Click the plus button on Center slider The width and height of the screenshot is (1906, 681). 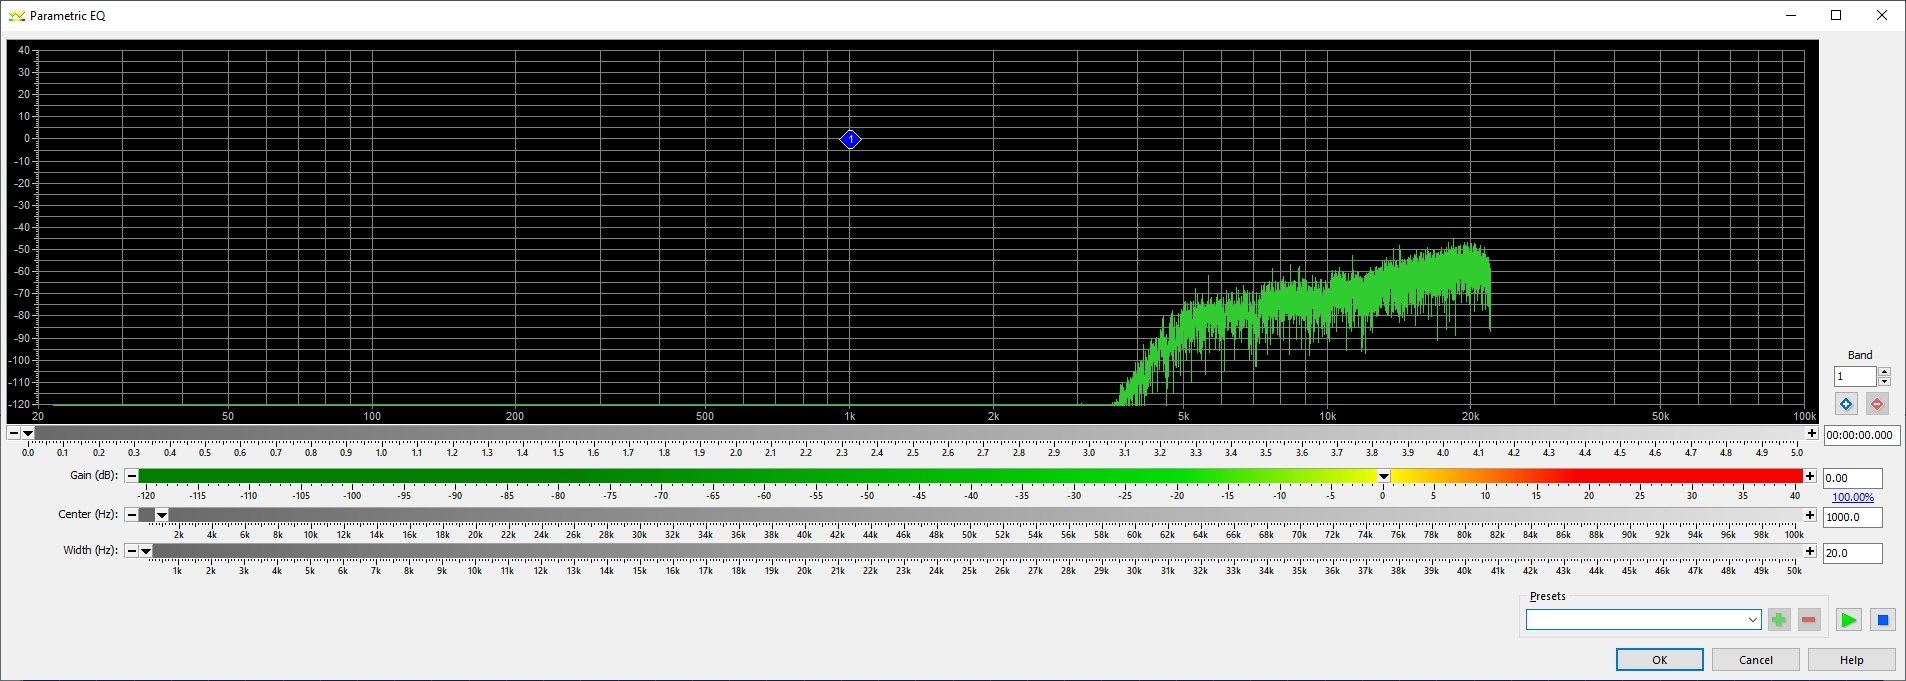1810,515
